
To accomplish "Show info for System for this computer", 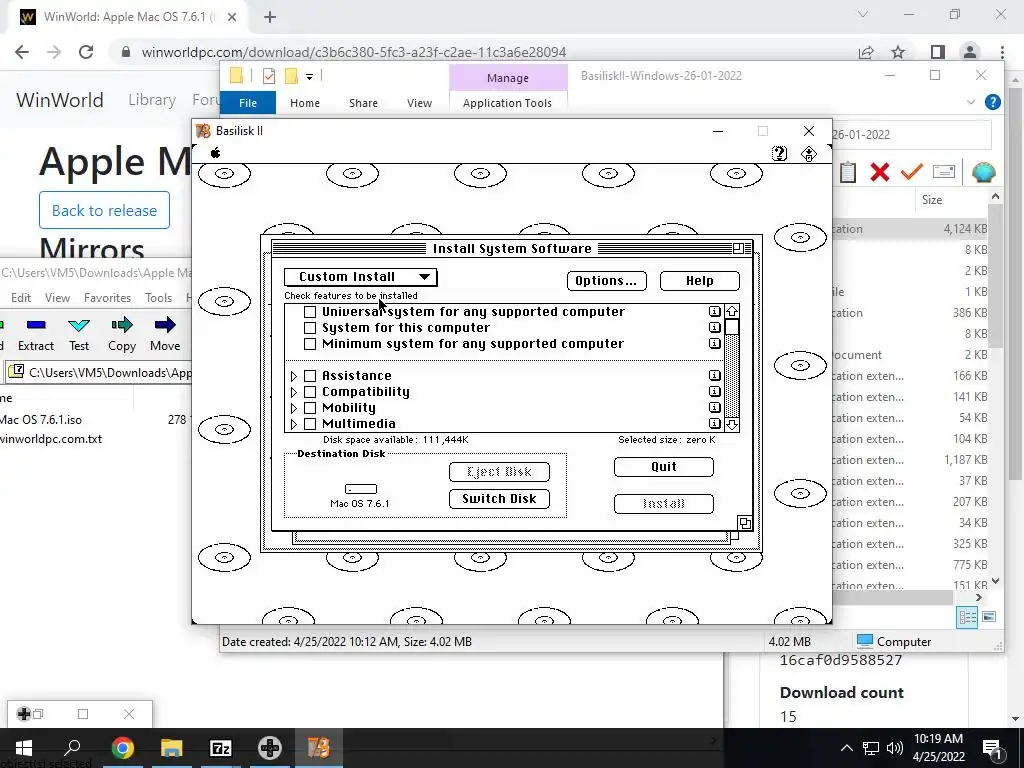I will (714, 327).
